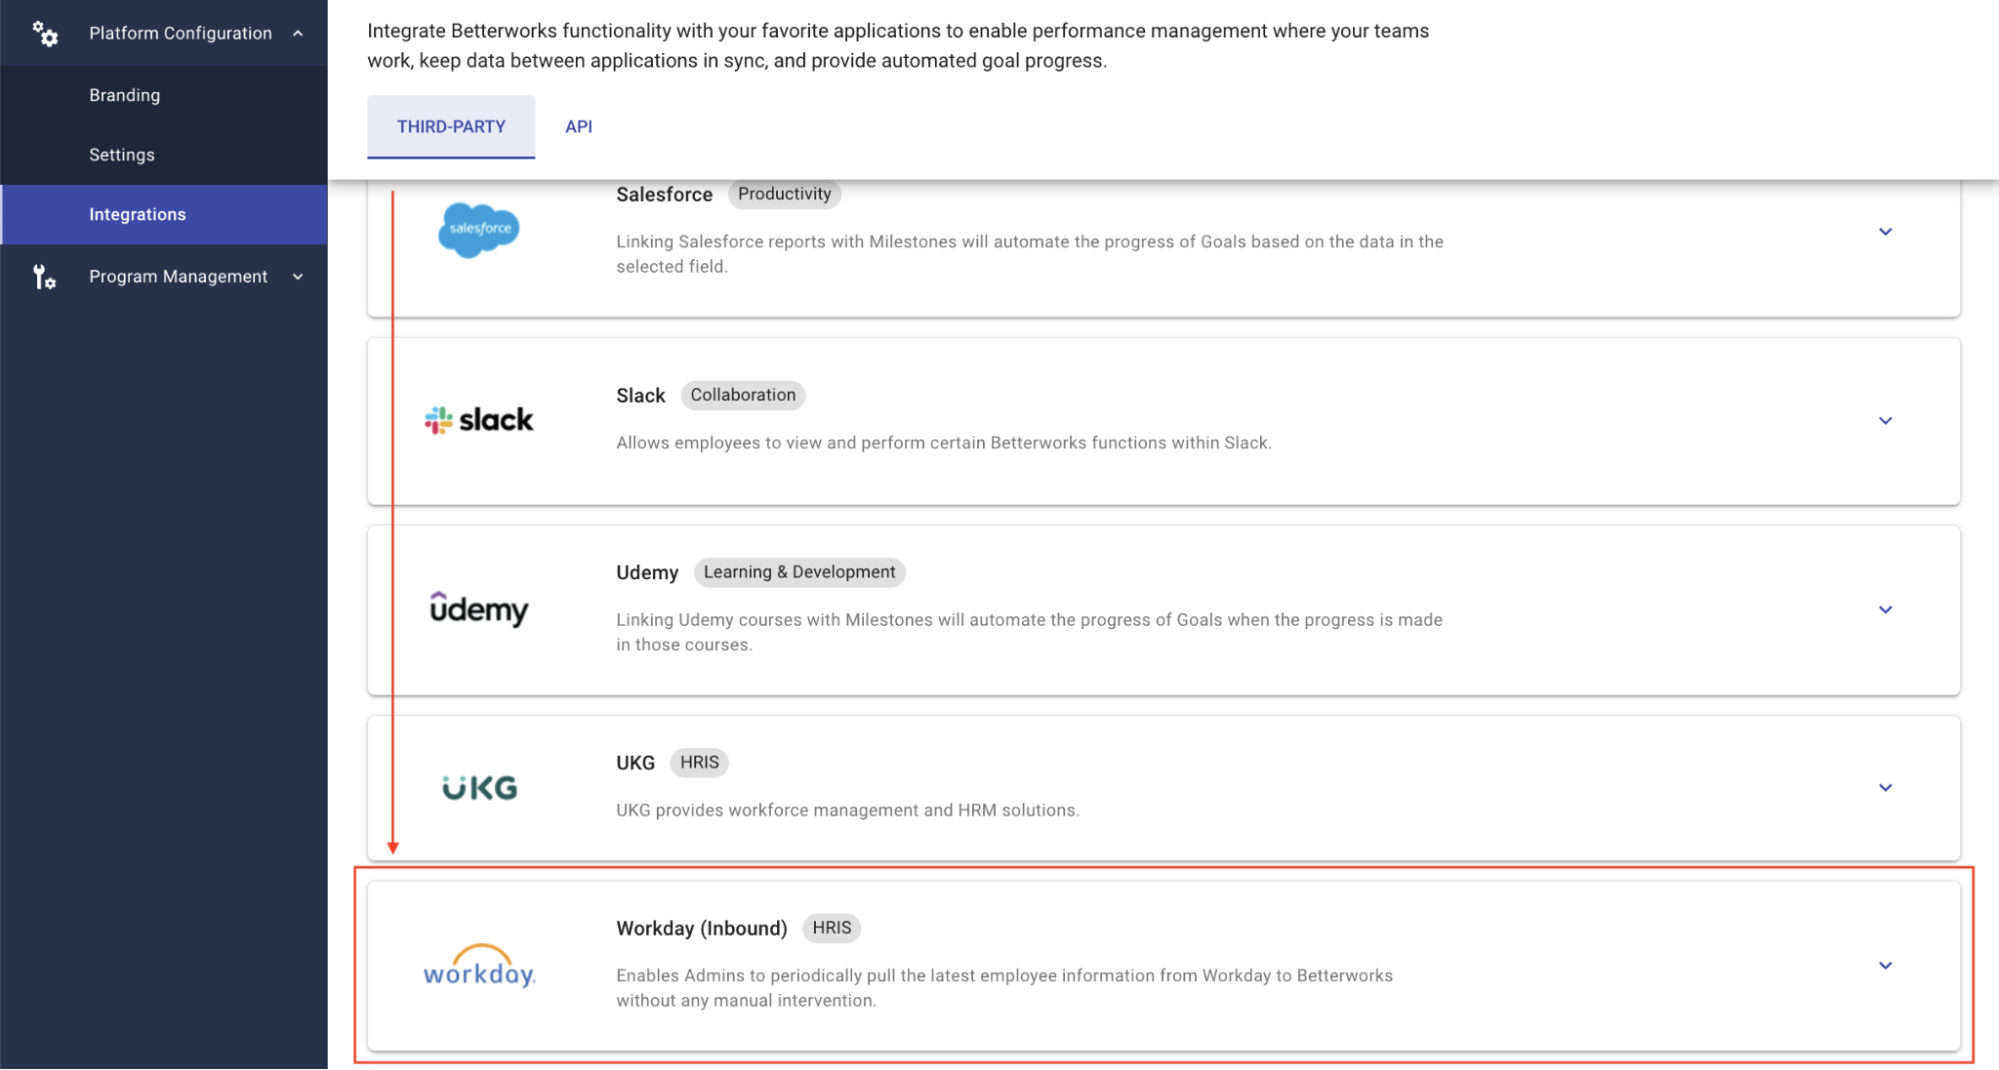This screenshot has width=1999, height=1070.
Task: Click the Salesforce description about linking reports
Action: (x=1030, y=254)
